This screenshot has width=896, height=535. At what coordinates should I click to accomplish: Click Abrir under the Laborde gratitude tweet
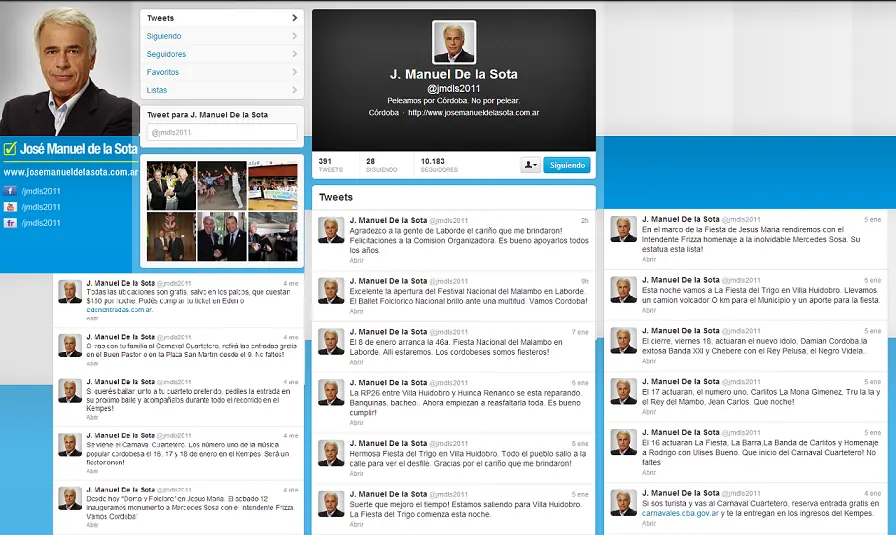(357, 261)
